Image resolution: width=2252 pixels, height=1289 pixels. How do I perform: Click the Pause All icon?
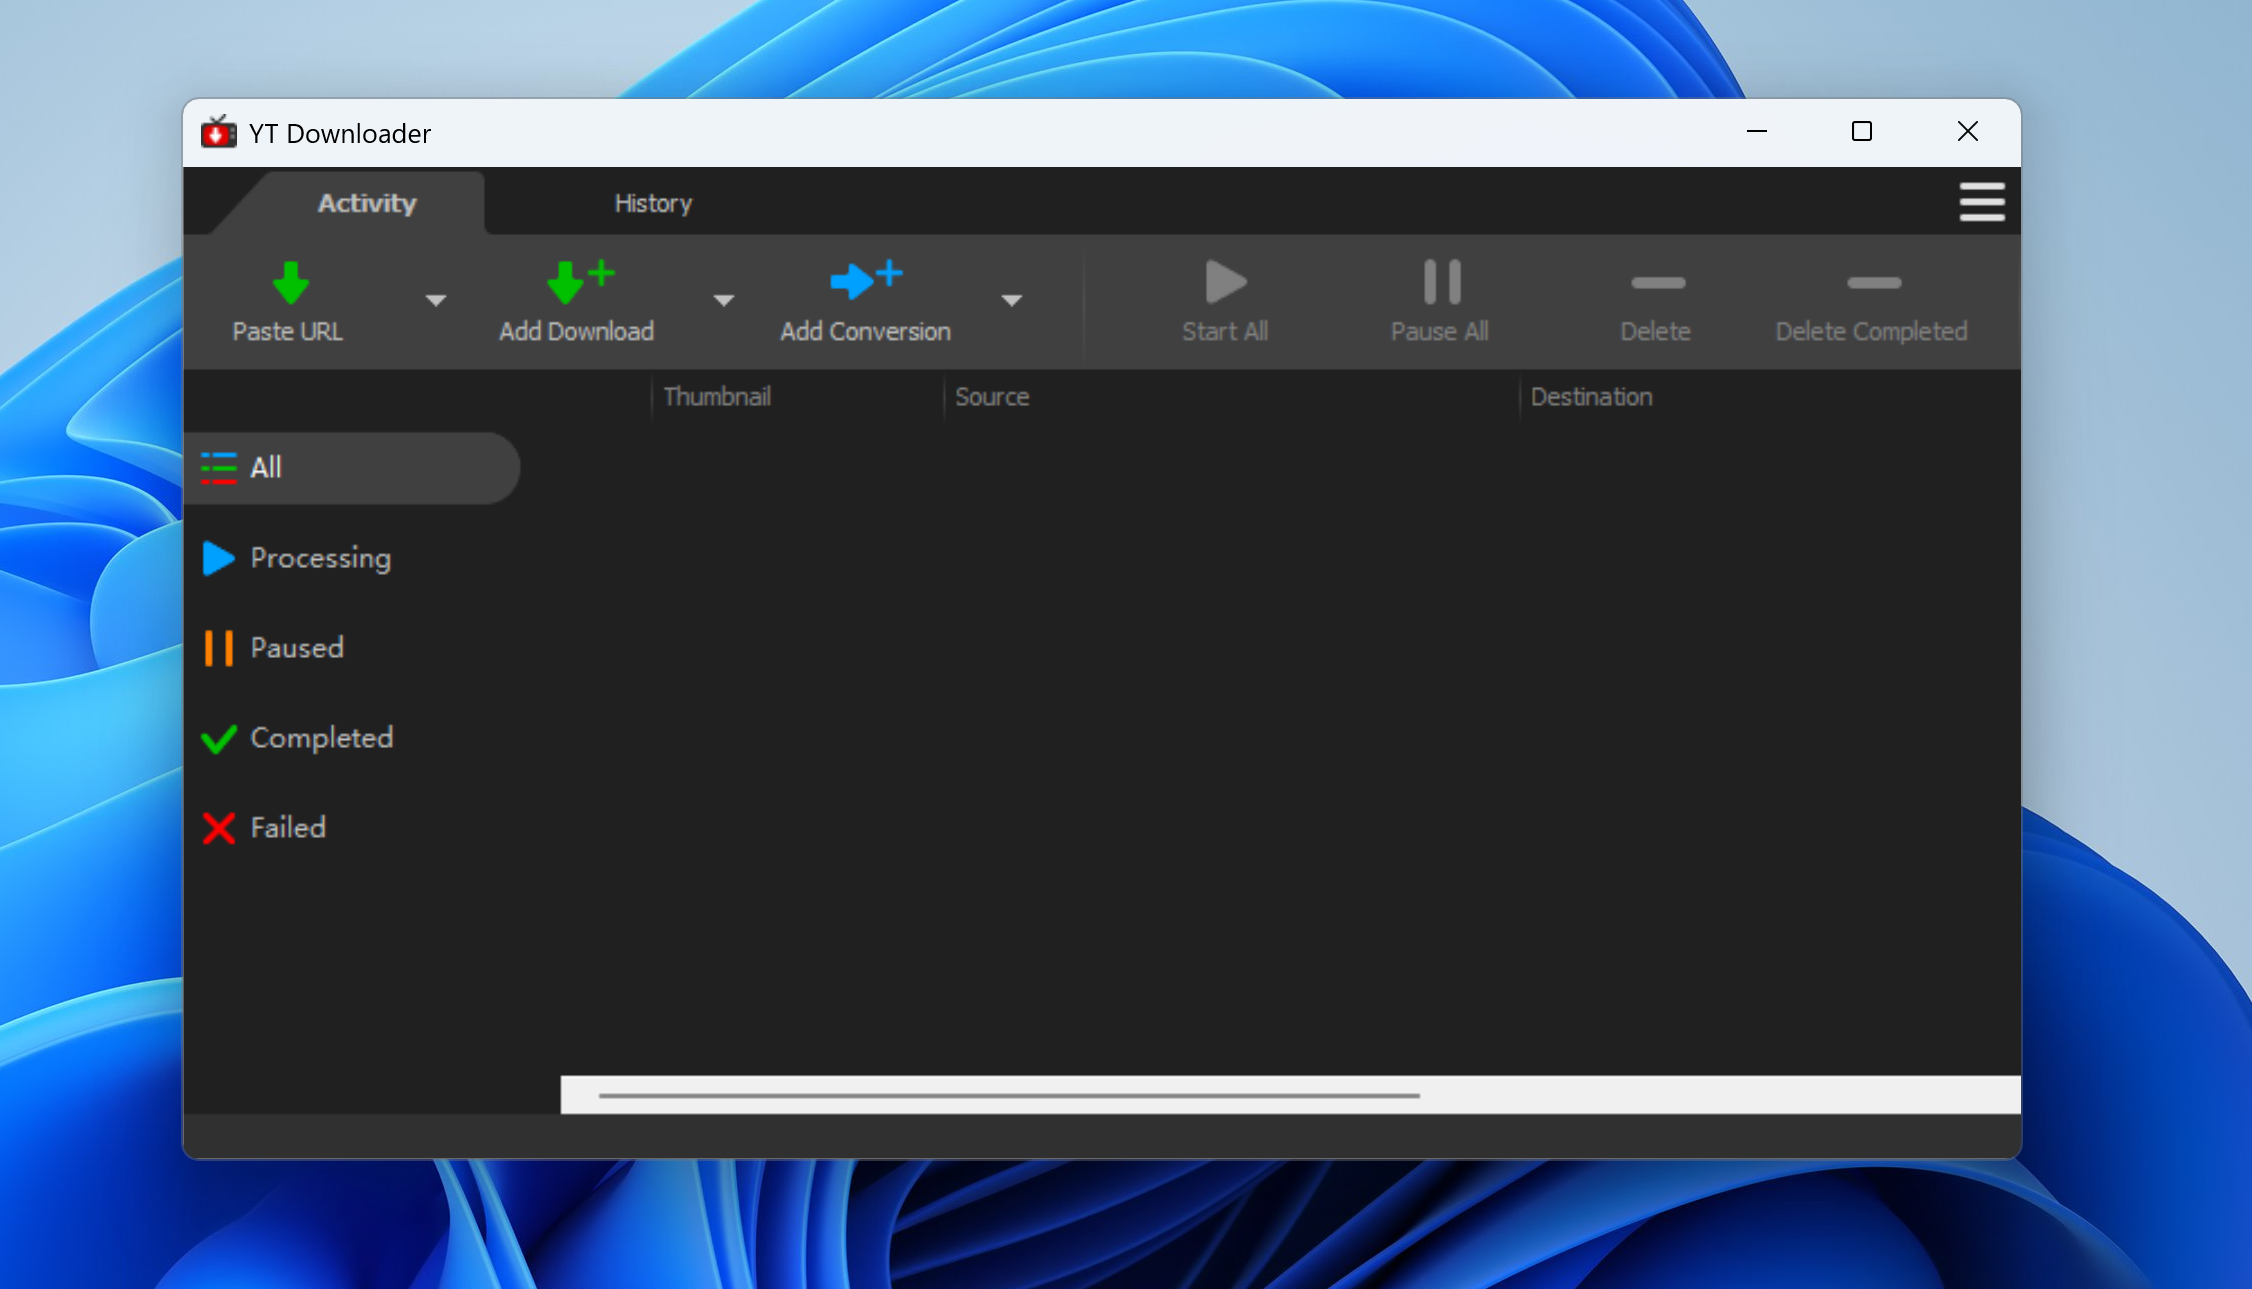click(1441, 282)
